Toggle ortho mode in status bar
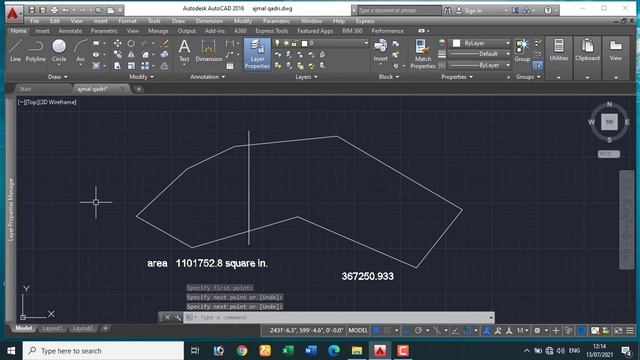This screenshot has width=640, height=360. coord(407,331)
